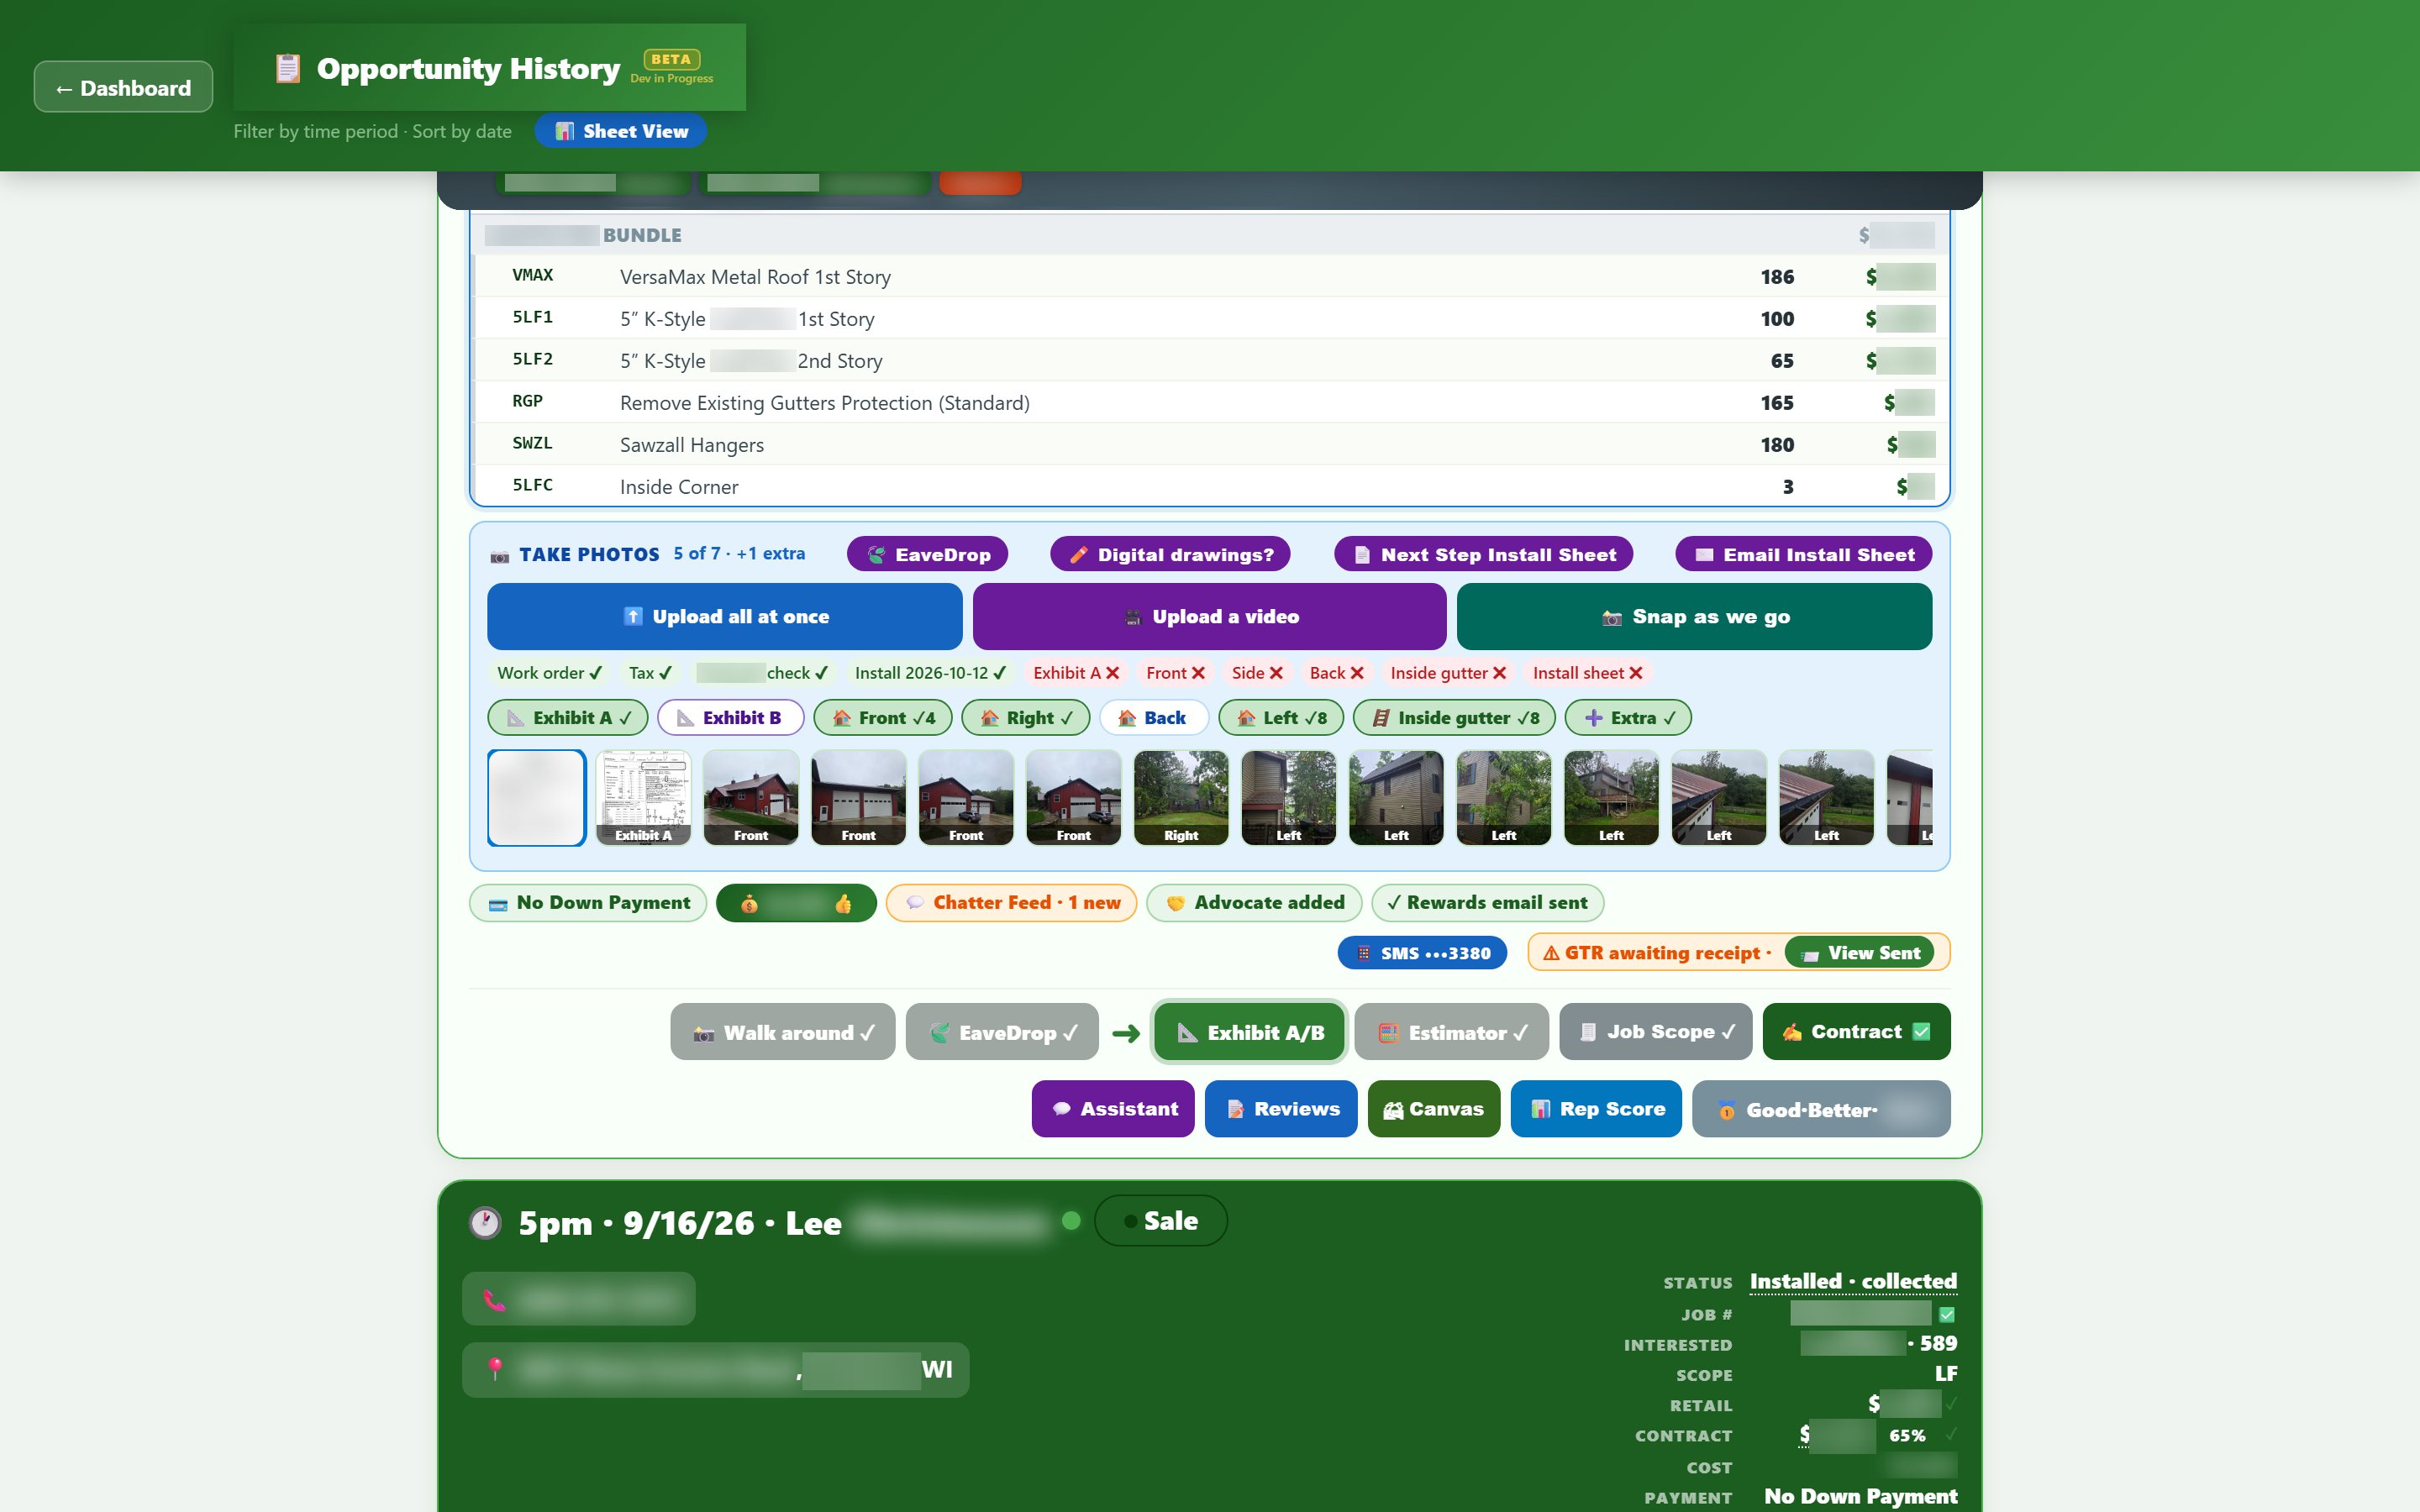Select the Inside gutter photo category

pos(1454,717)
